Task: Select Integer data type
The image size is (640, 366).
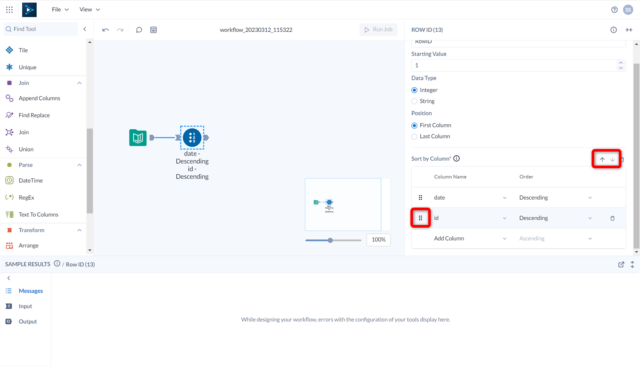Action: click(x=414, y=90)
